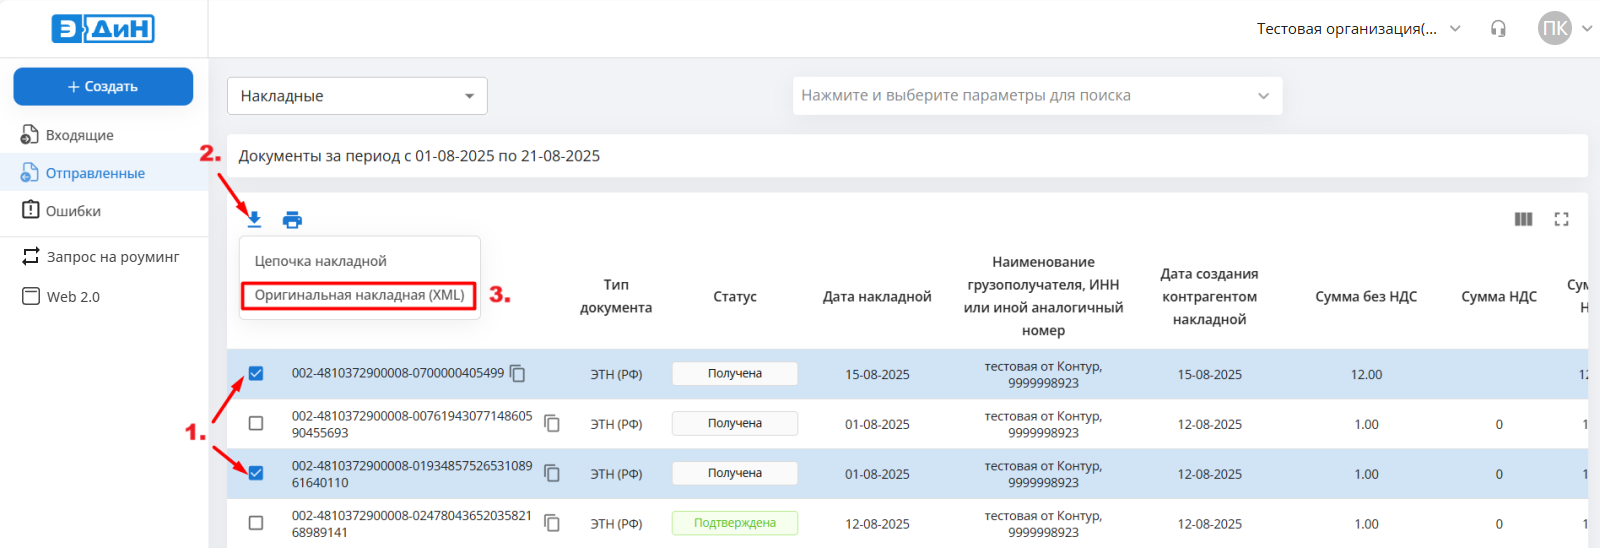The width and height of the screenshot is (1600, 548).
Task: Open the Накладные document type dropdown
Action: (x=357, y=96)
